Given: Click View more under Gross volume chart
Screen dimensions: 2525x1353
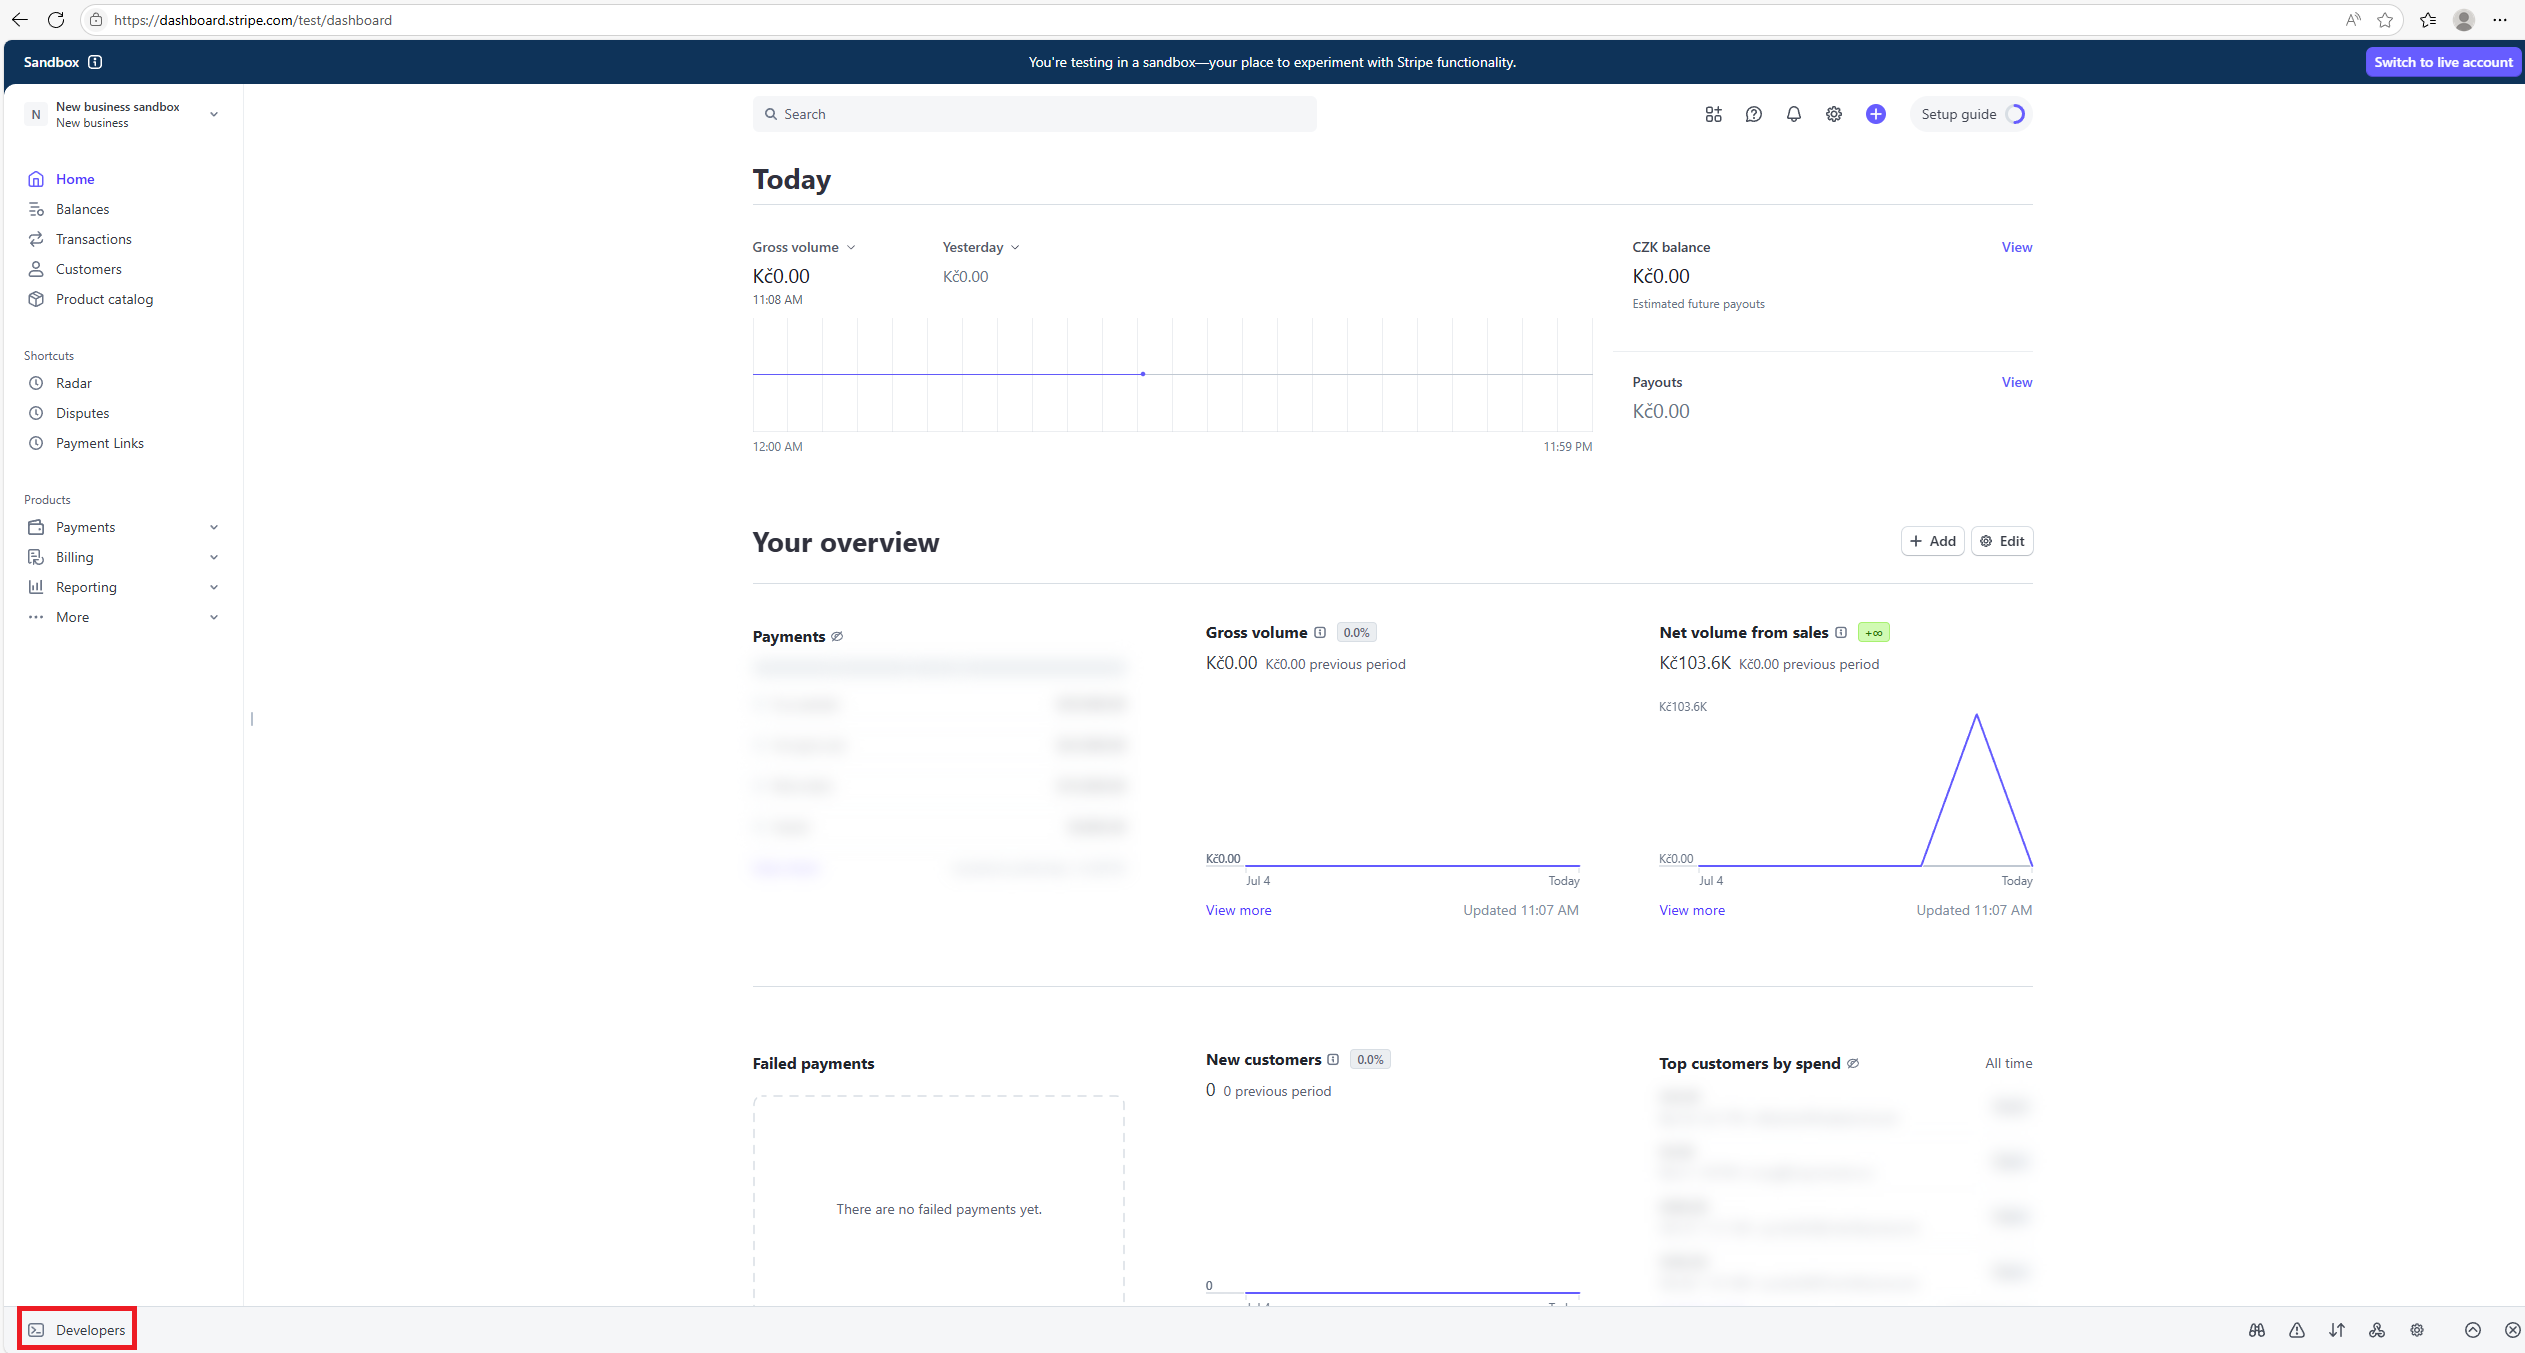Looking at the screenshot, I should pyautogui.click(x=1238, y=910).
